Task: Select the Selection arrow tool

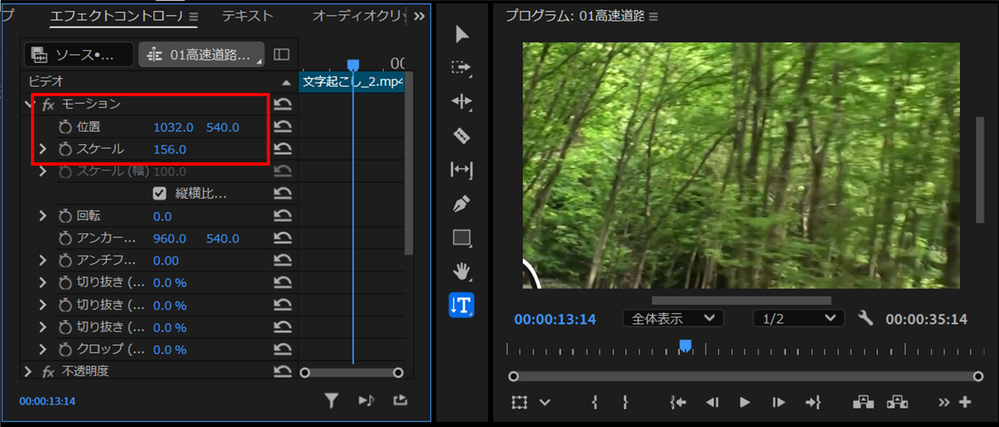Action: (461, 34)
